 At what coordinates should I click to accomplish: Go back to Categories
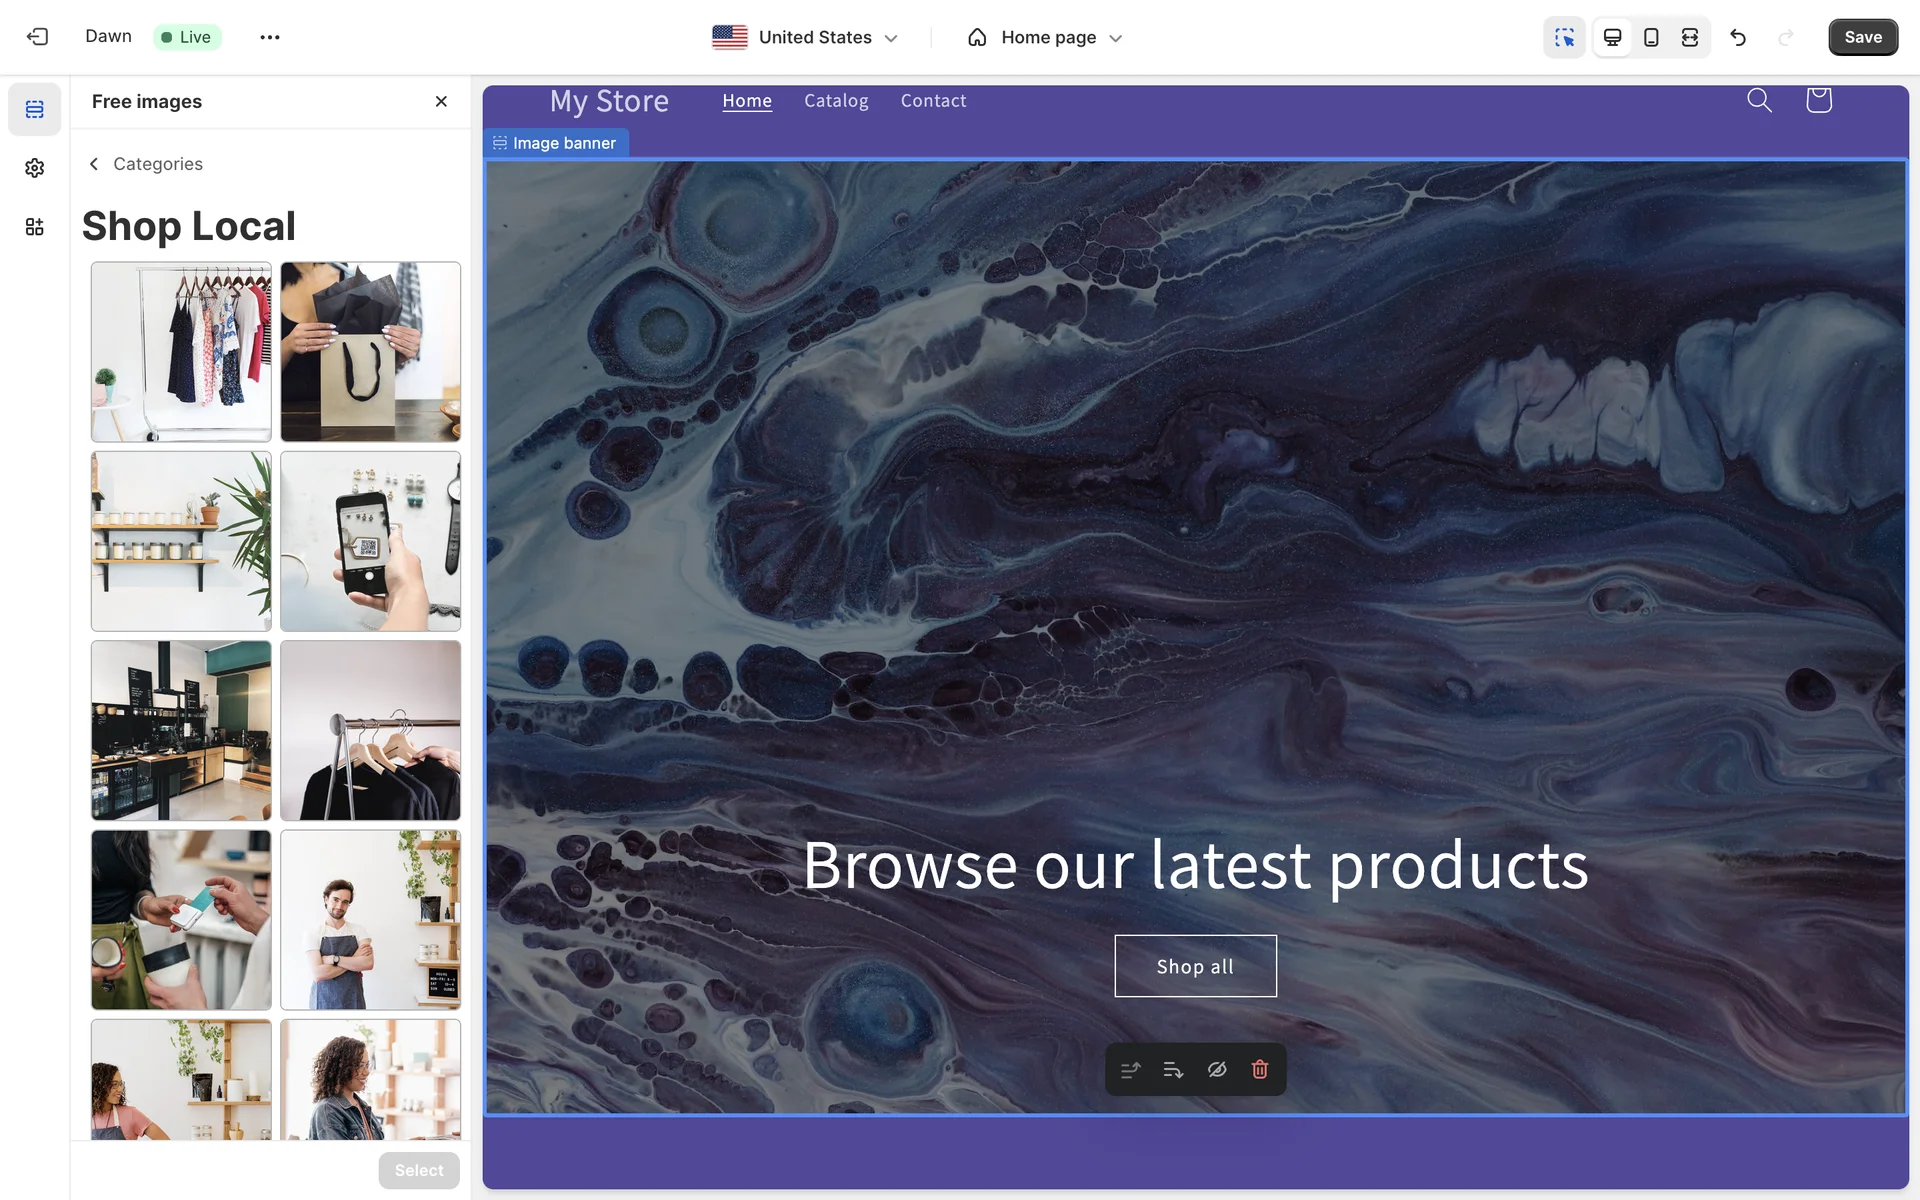click(x=146, y=164)
